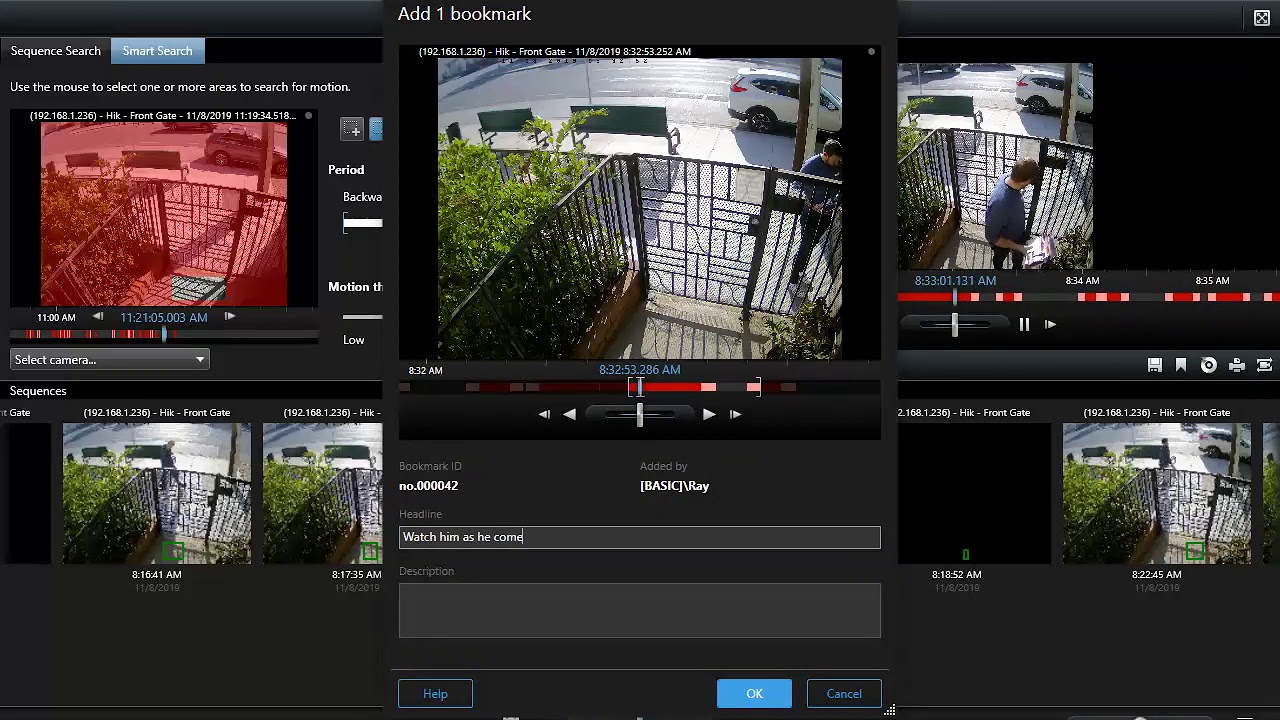Viewport: 1280px width, 720px height.
Task: Click the right pane shuttle speed slider
Action: coord(955,324)
